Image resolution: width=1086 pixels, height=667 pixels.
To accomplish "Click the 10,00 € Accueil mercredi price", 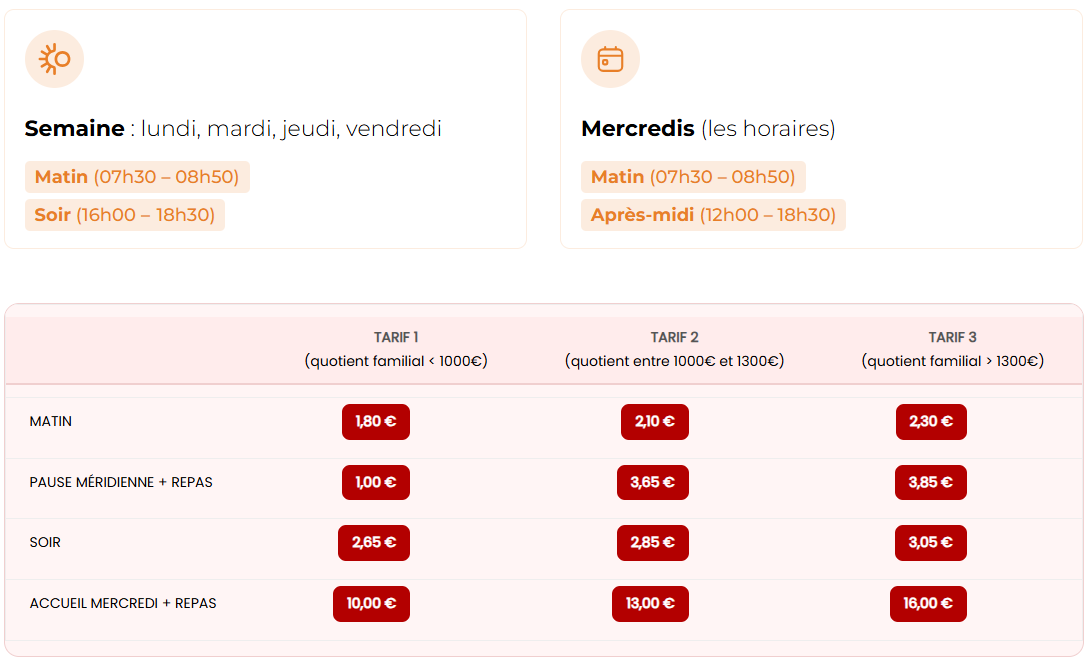I will [x=371, y=604].
